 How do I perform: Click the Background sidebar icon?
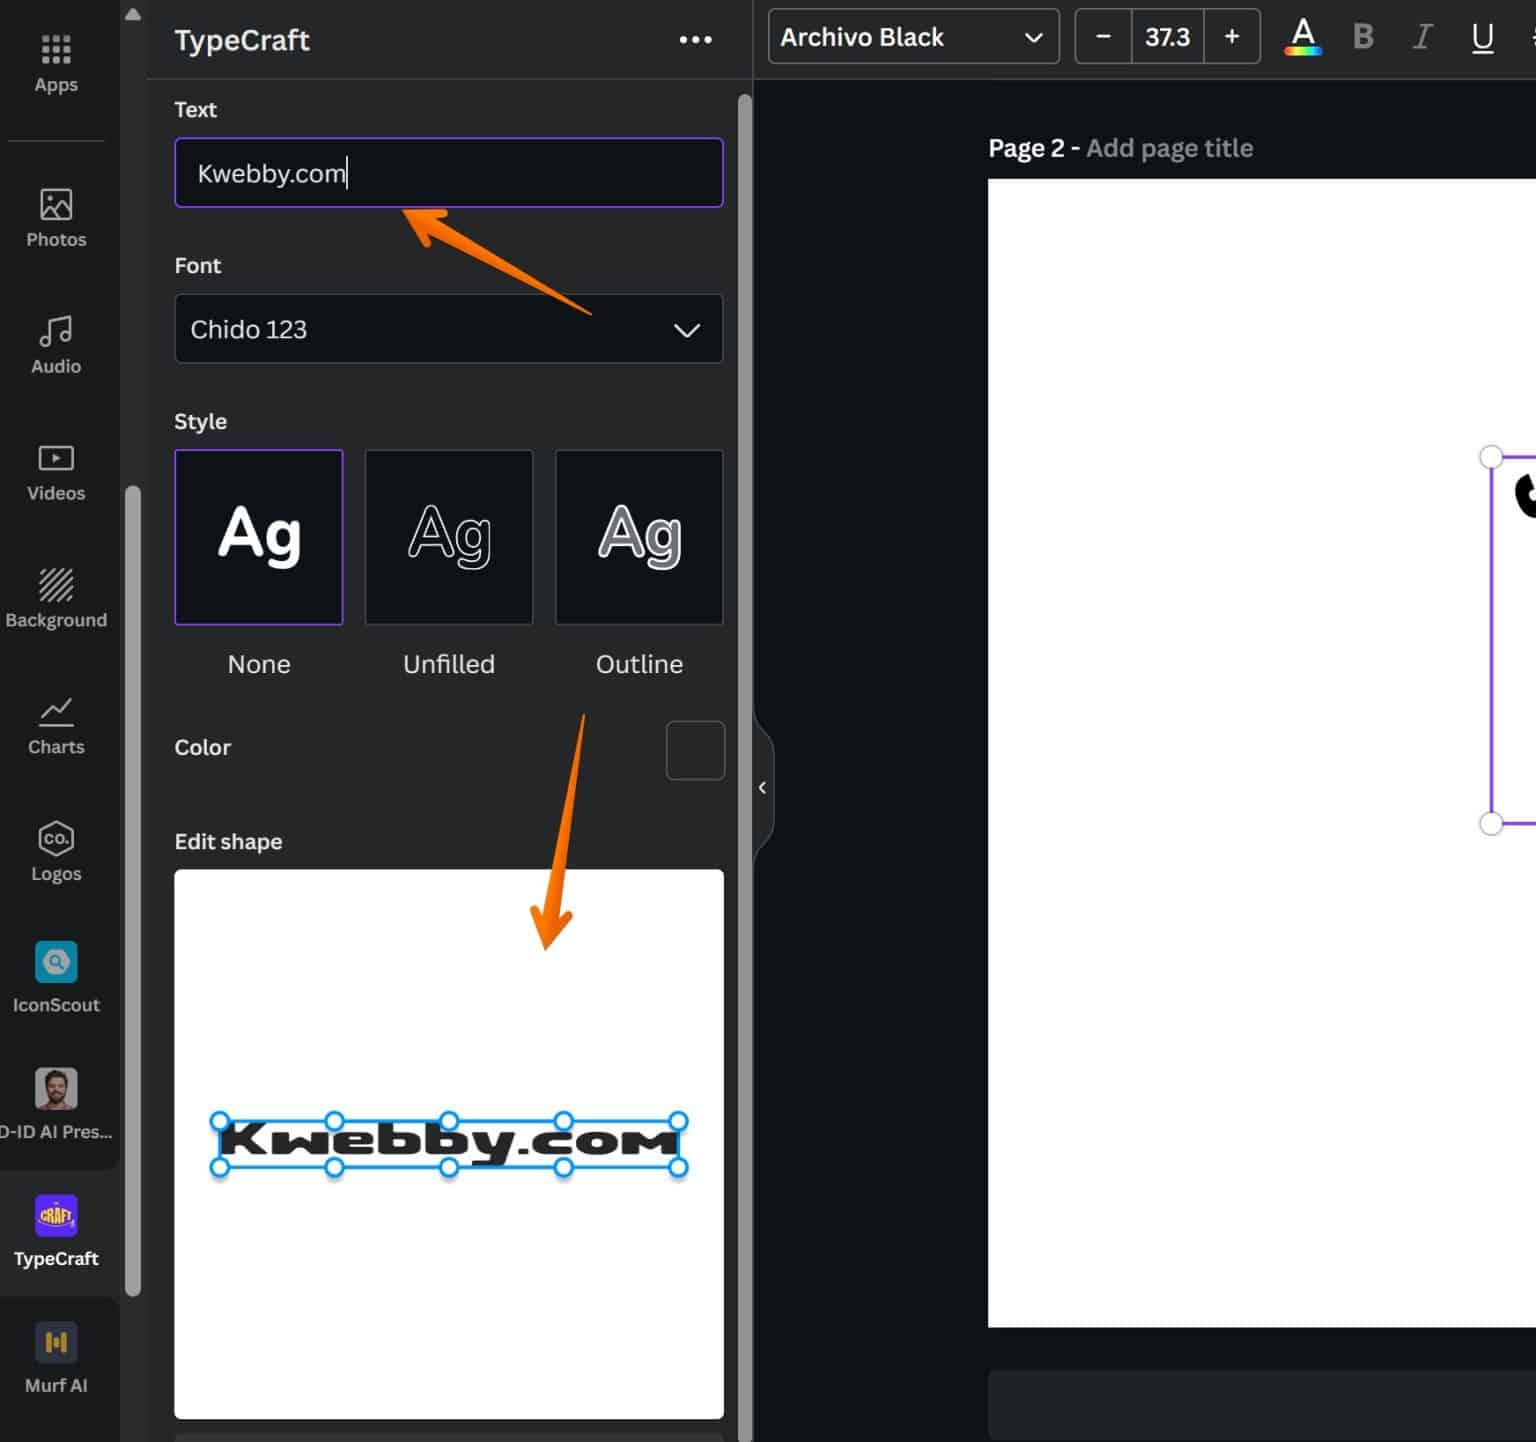(x=55, y=598)
